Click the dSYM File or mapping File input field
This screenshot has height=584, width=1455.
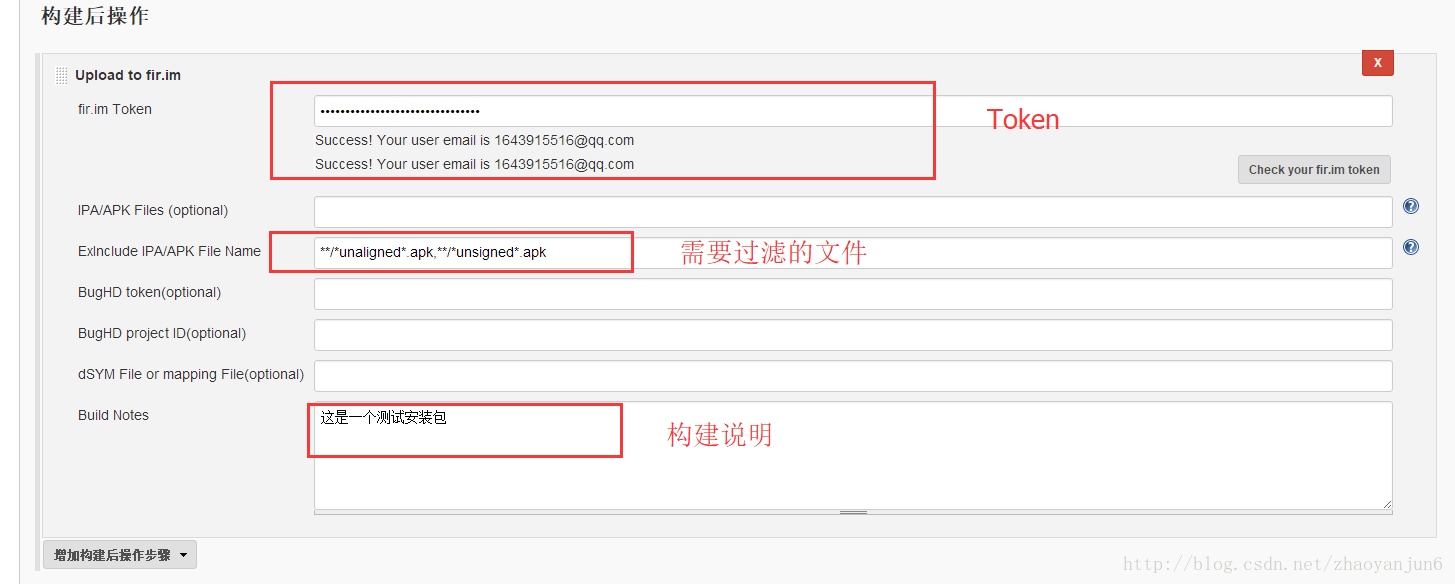coord(853,376)
